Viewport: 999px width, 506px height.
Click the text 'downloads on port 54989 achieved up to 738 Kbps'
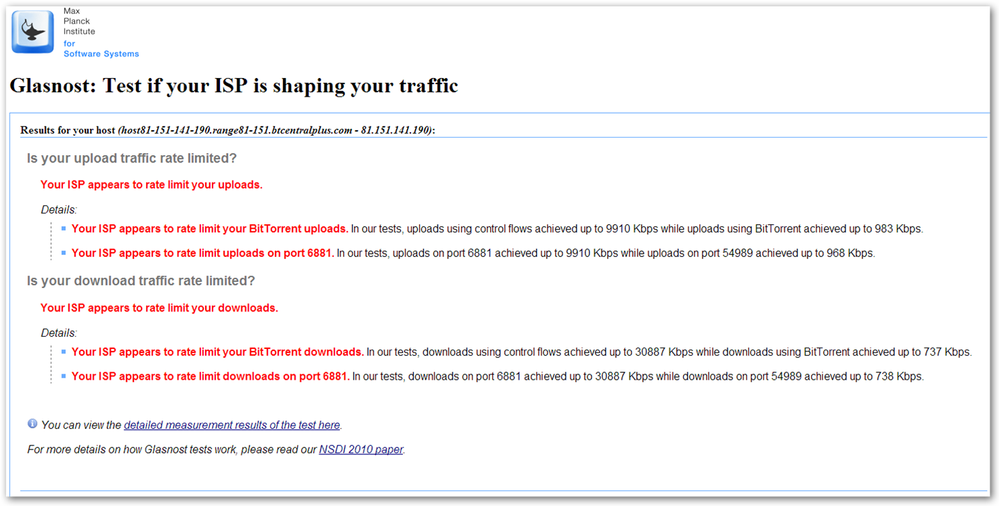click(x=807, y=377)
